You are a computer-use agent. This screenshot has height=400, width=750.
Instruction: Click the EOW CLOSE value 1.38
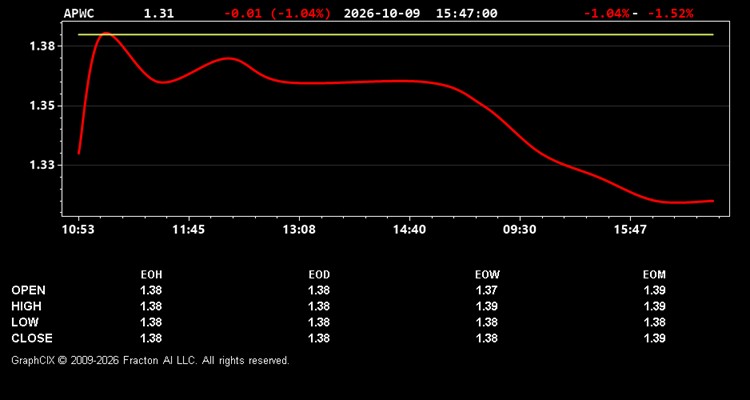click(x=487, y=338)
